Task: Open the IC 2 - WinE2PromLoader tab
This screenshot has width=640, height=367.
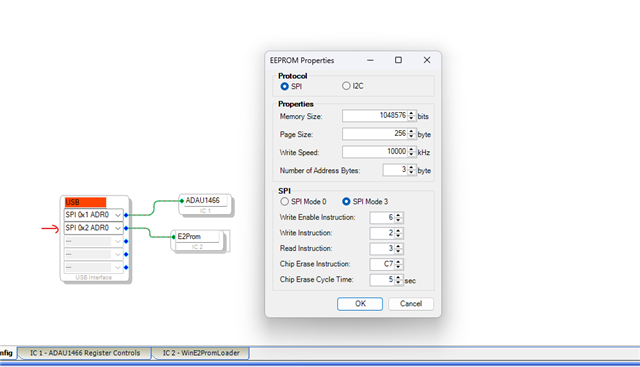Action: pos(201,353)
